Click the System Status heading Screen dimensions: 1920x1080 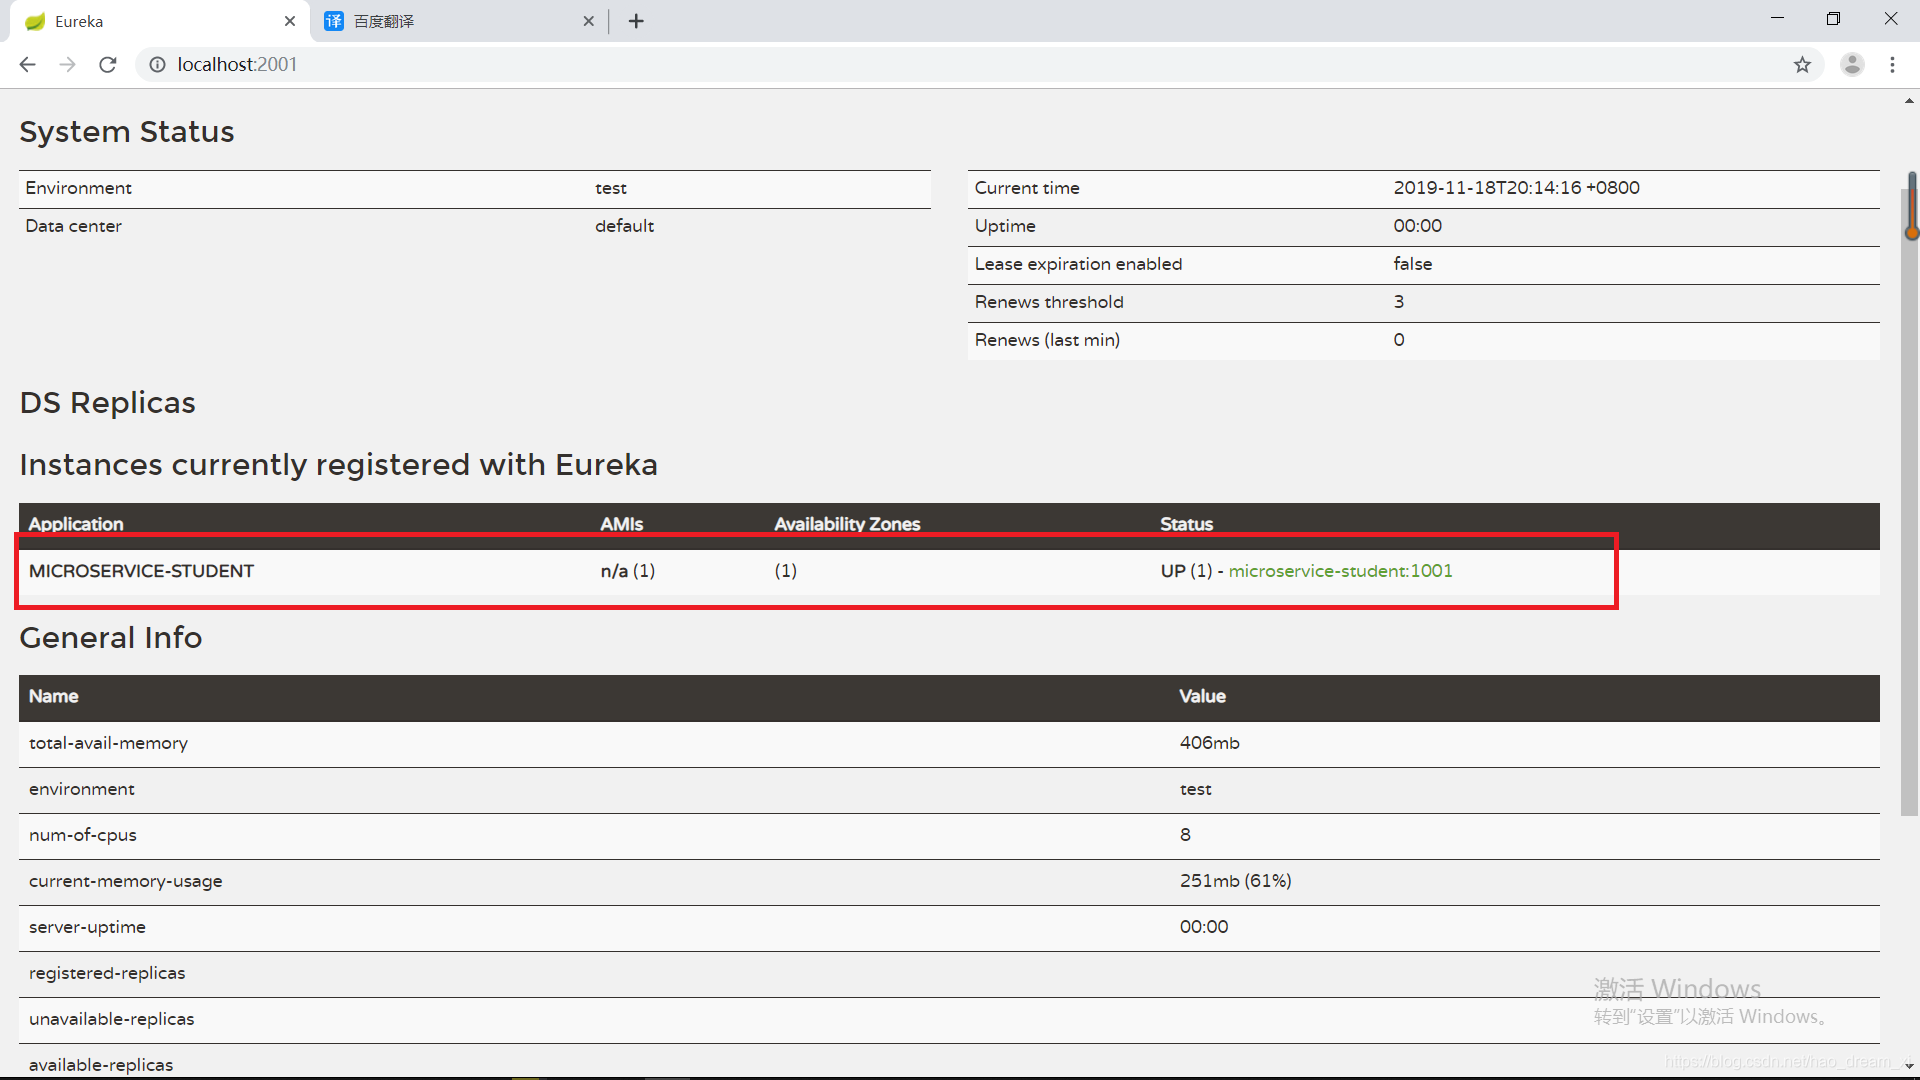pyautogui.click(x=127, y=132)
